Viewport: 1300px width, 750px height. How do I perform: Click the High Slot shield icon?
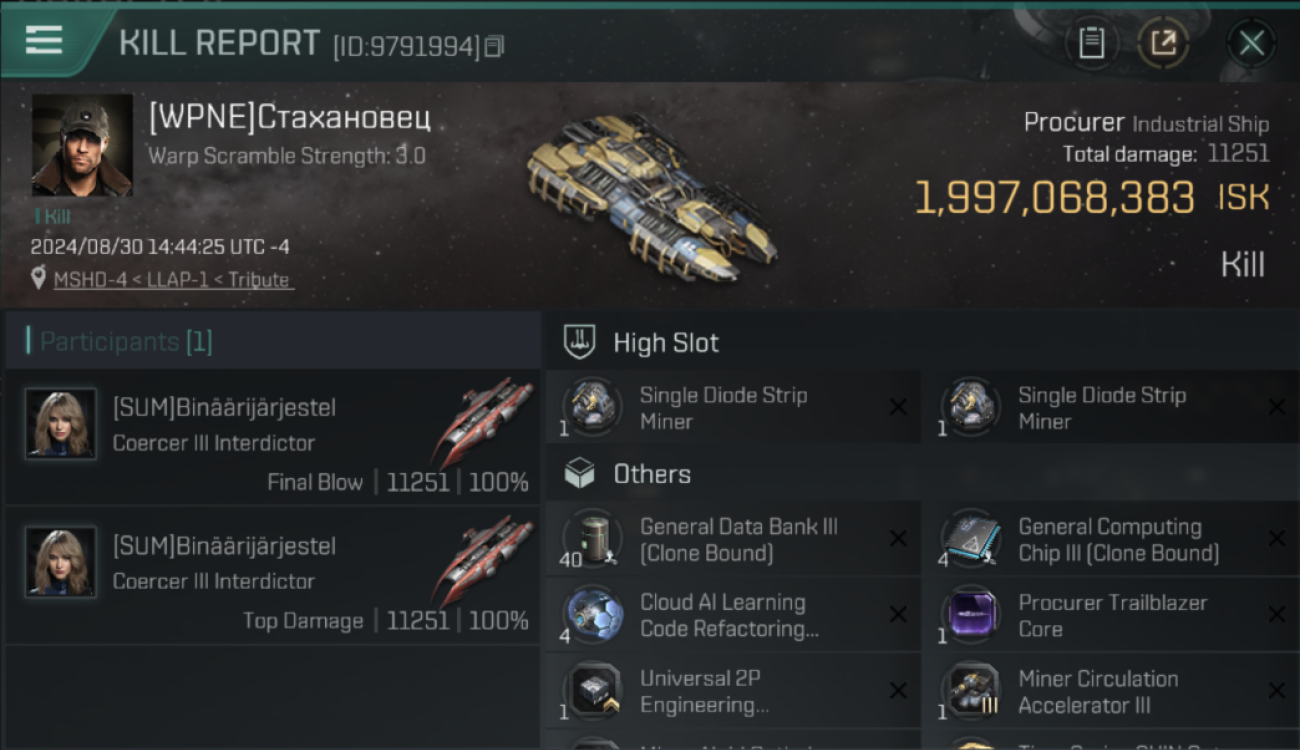pyautogui.click(x=580, y=342)
